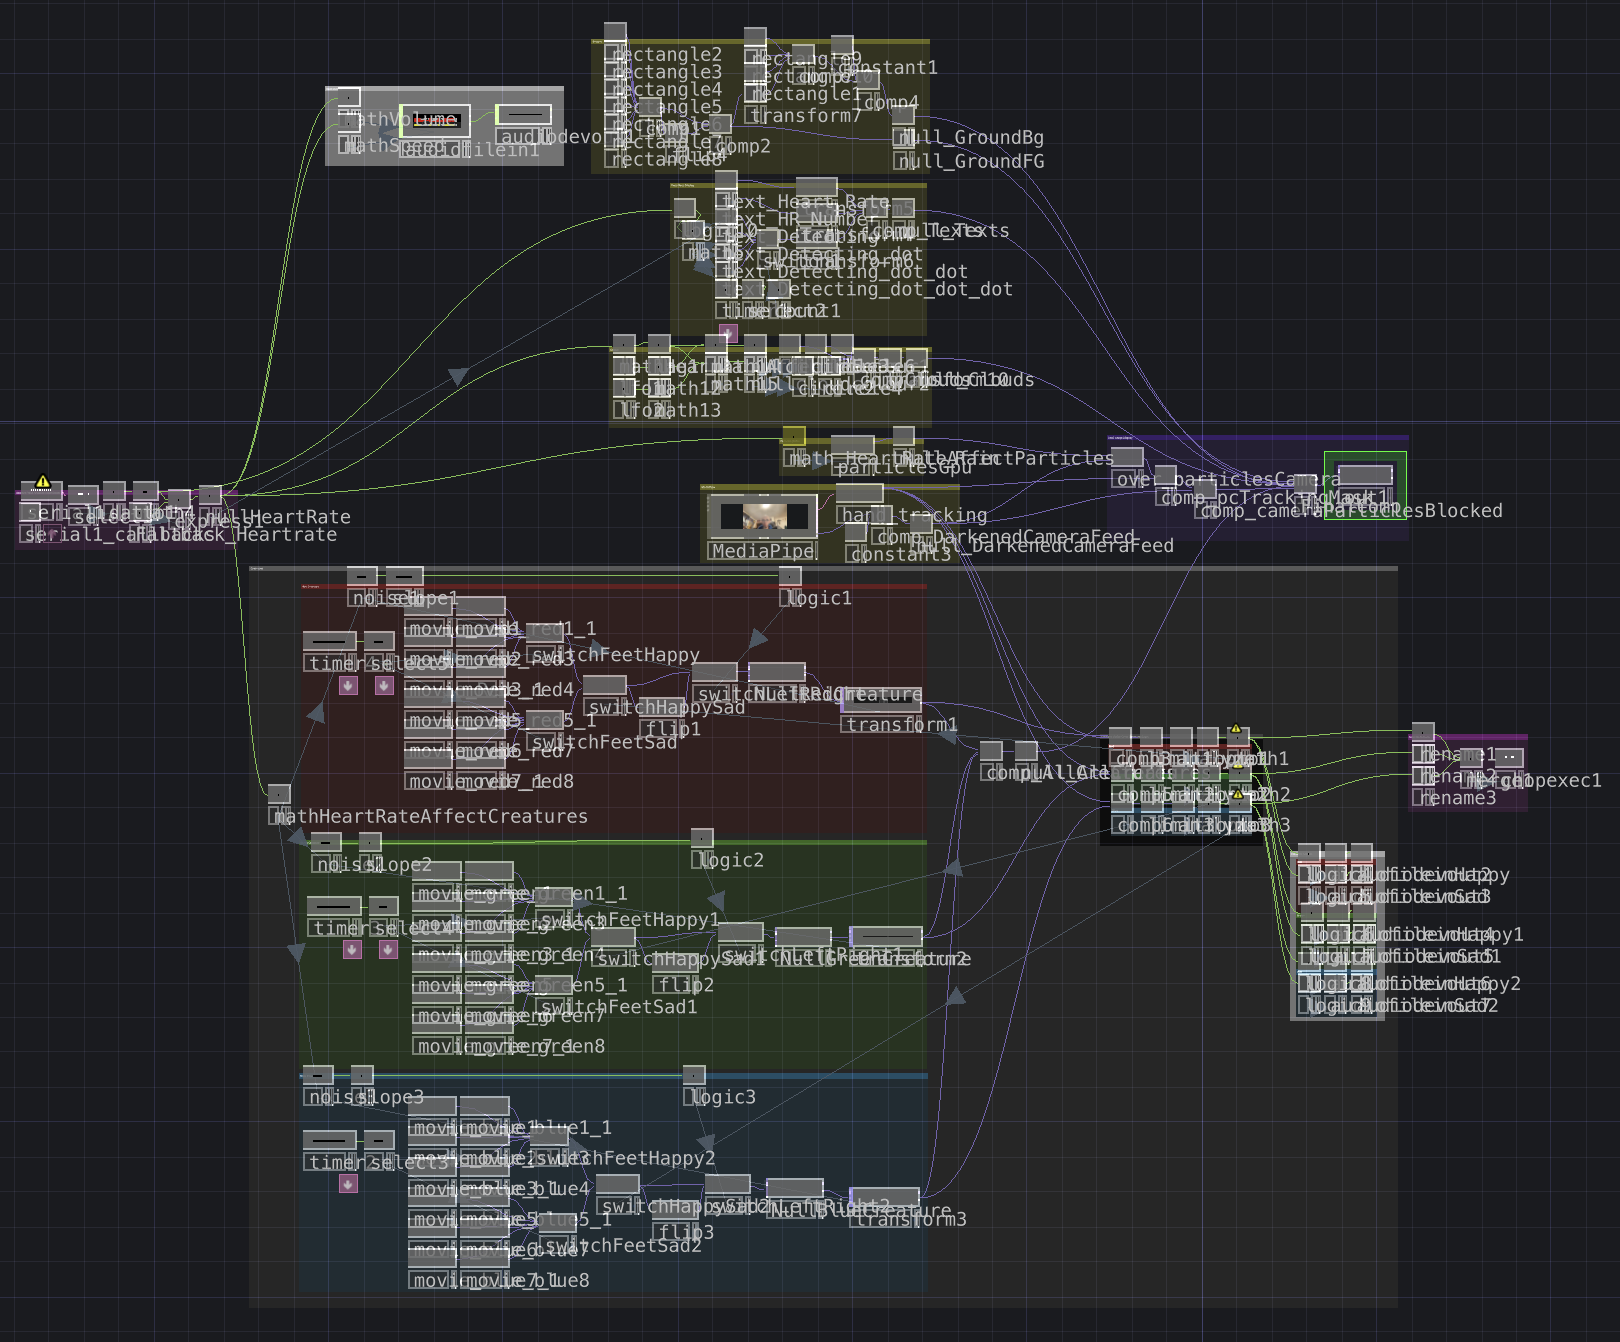This screenshot has width=1620, height=1342.
Task: Click warning icon above math1 node
Action: point(1236,729)
